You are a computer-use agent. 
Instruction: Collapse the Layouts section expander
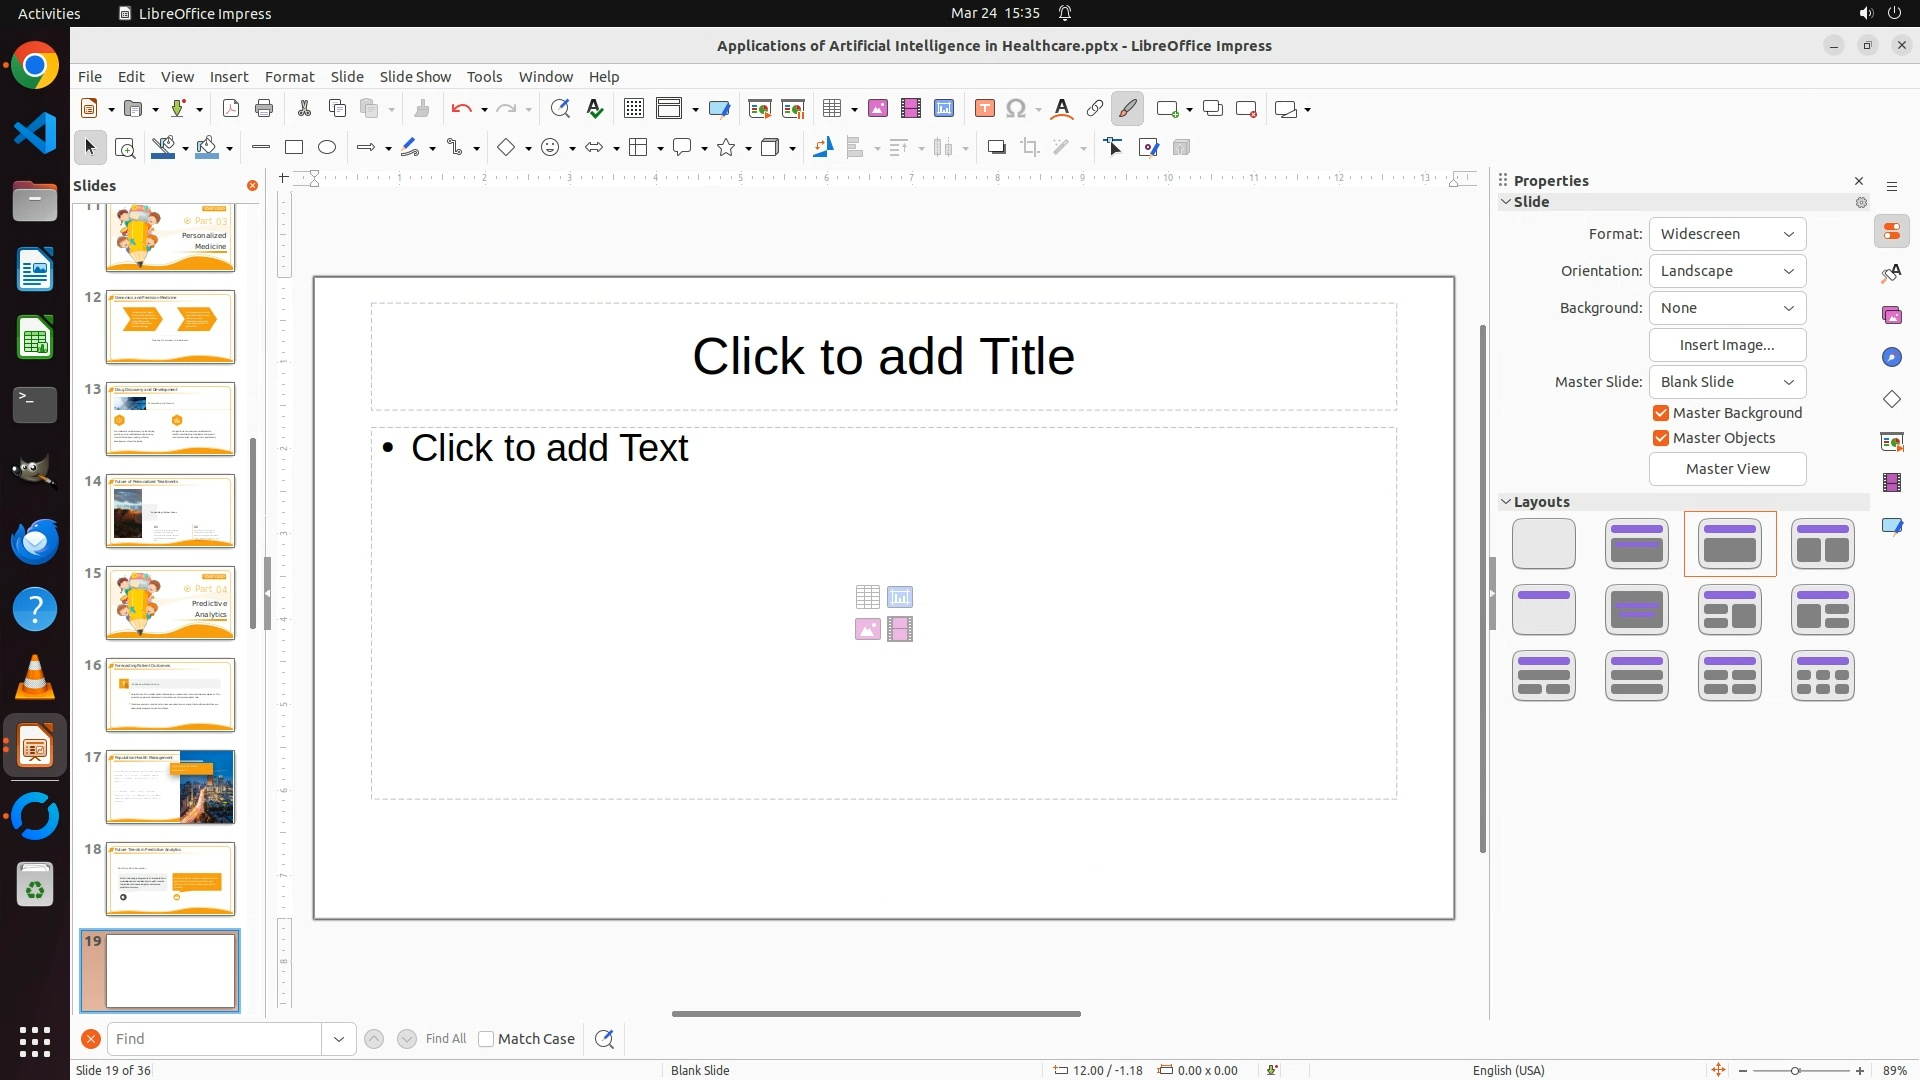(x=1505, y=502)
